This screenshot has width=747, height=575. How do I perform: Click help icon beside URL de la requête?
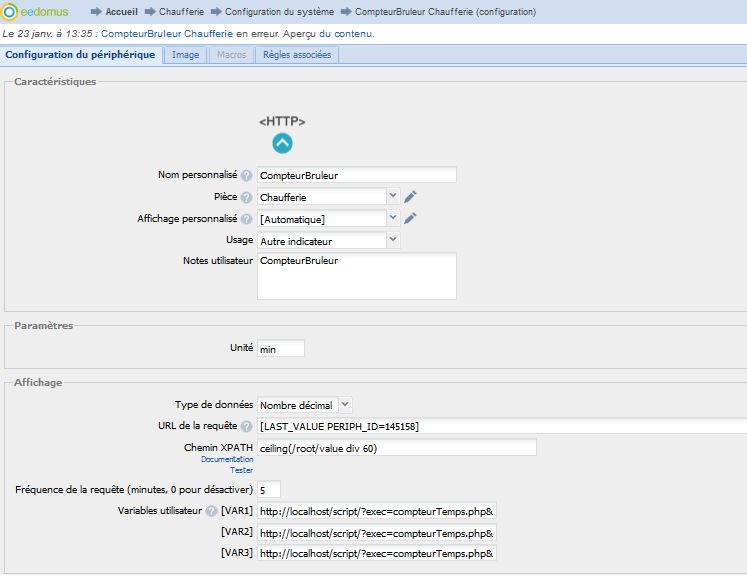(x=246, y=427)
